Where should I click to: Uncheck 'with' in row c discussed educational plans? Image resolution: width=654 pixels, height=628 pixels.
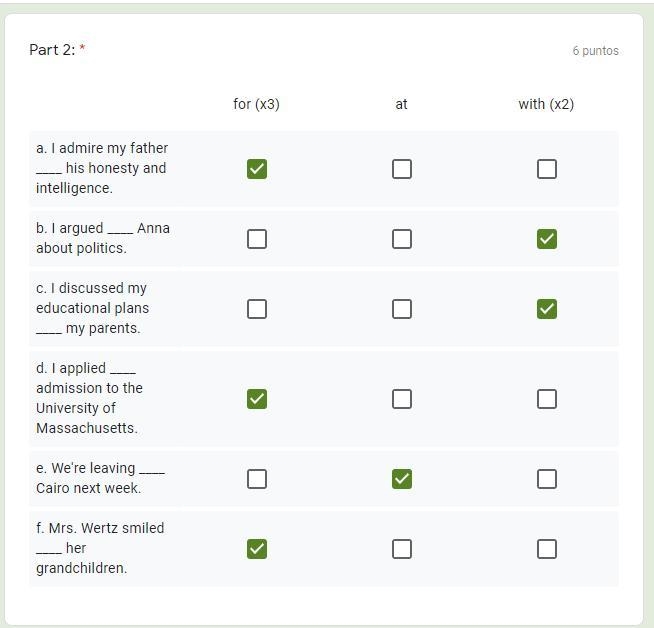(x=546, y=309)
